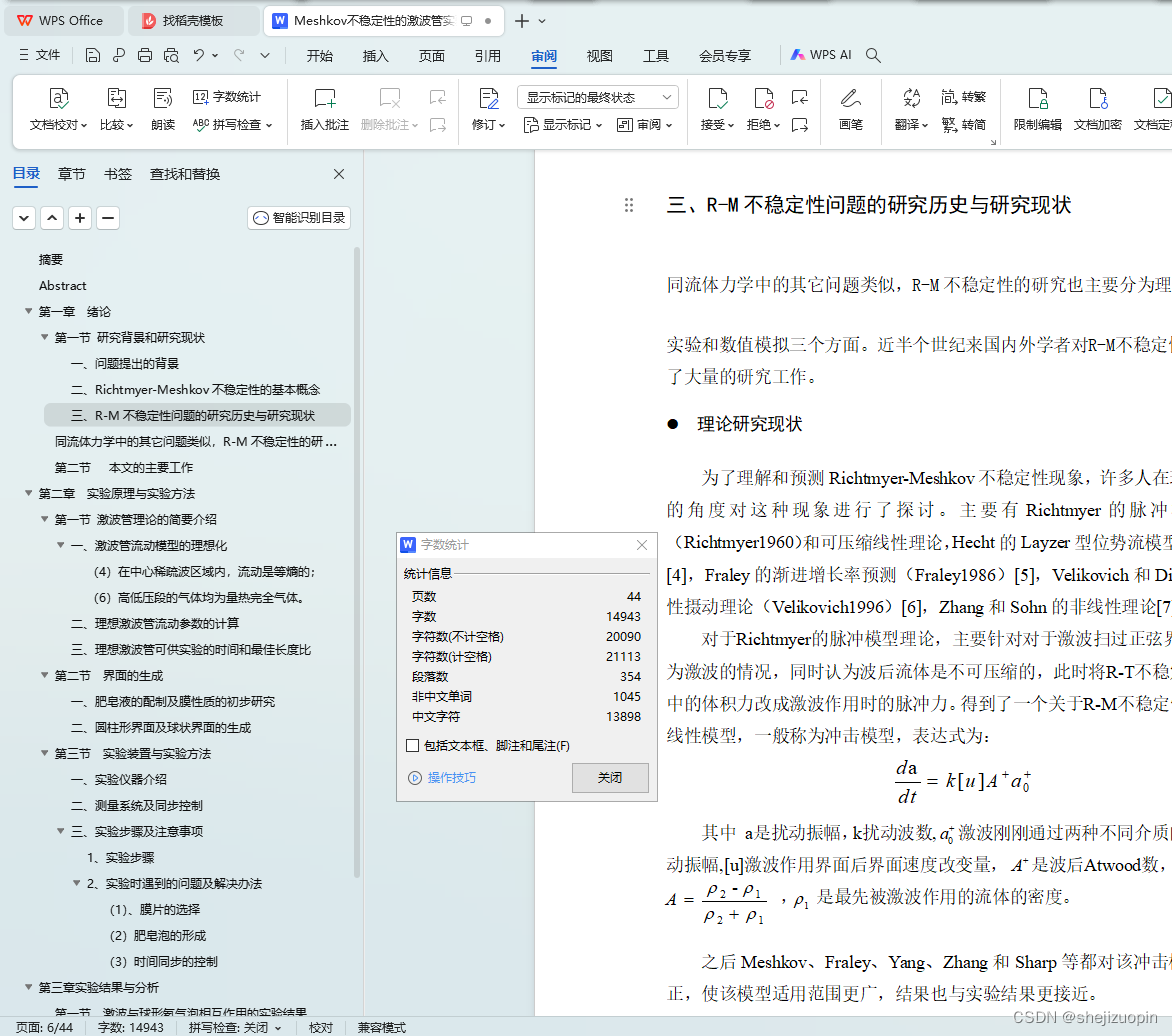Open the 文件 menu

[x=40, y=55]
